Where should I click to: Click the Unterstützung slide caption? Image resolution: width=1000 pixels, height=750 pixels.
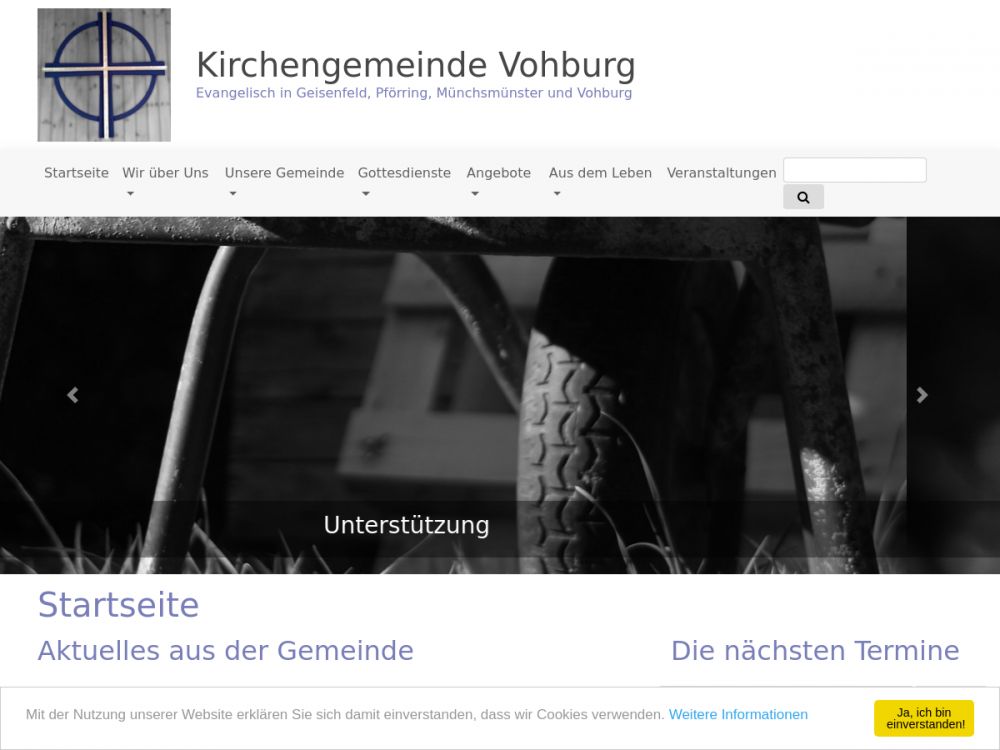click(406, 525)
